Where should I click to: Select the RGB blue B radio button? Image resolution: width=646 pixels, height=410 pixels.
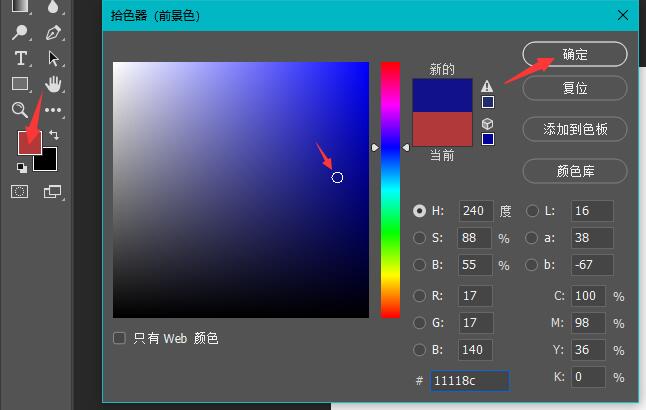coord(419,350)
